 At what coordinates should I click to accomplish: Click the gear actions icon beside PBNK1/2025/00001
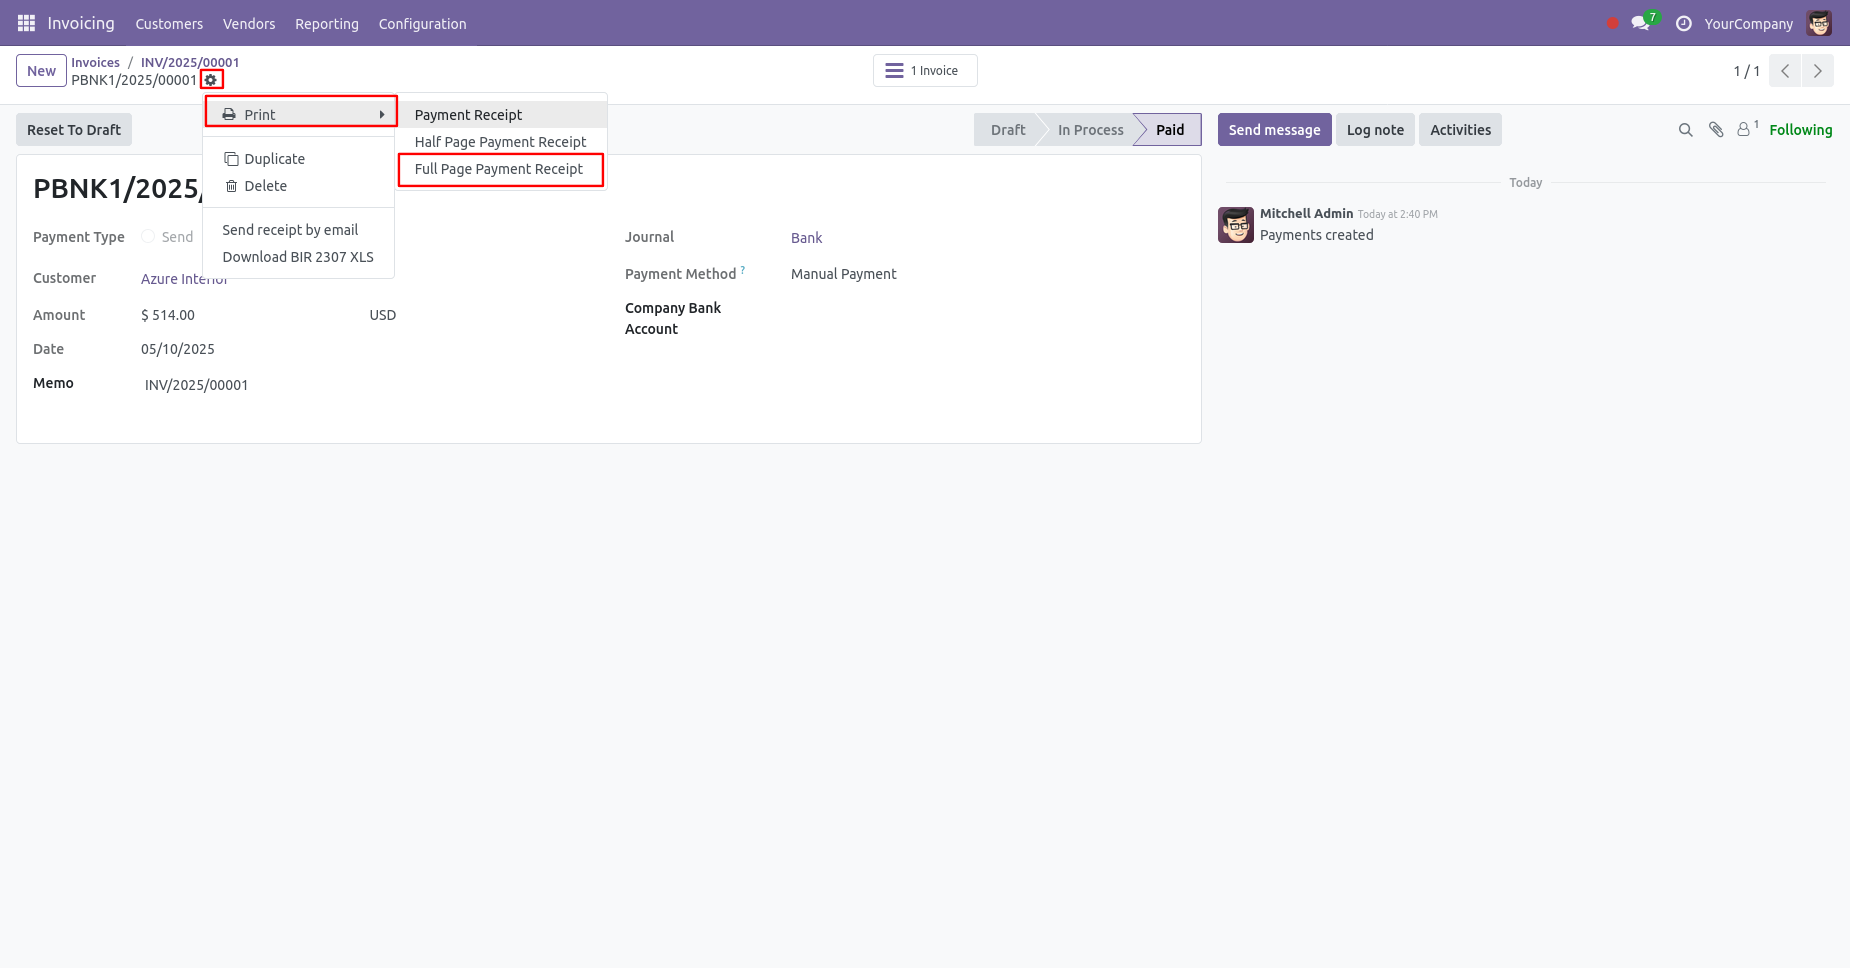pos(211,80)
